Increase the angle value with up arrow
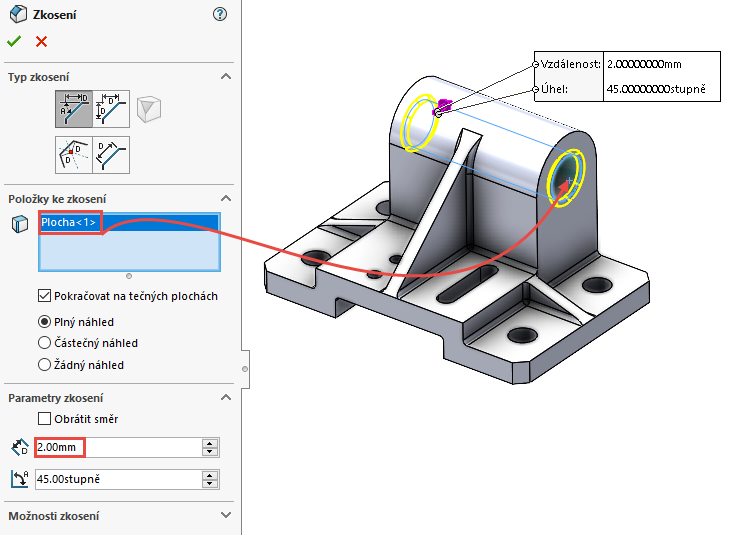 tap(210, 474)
